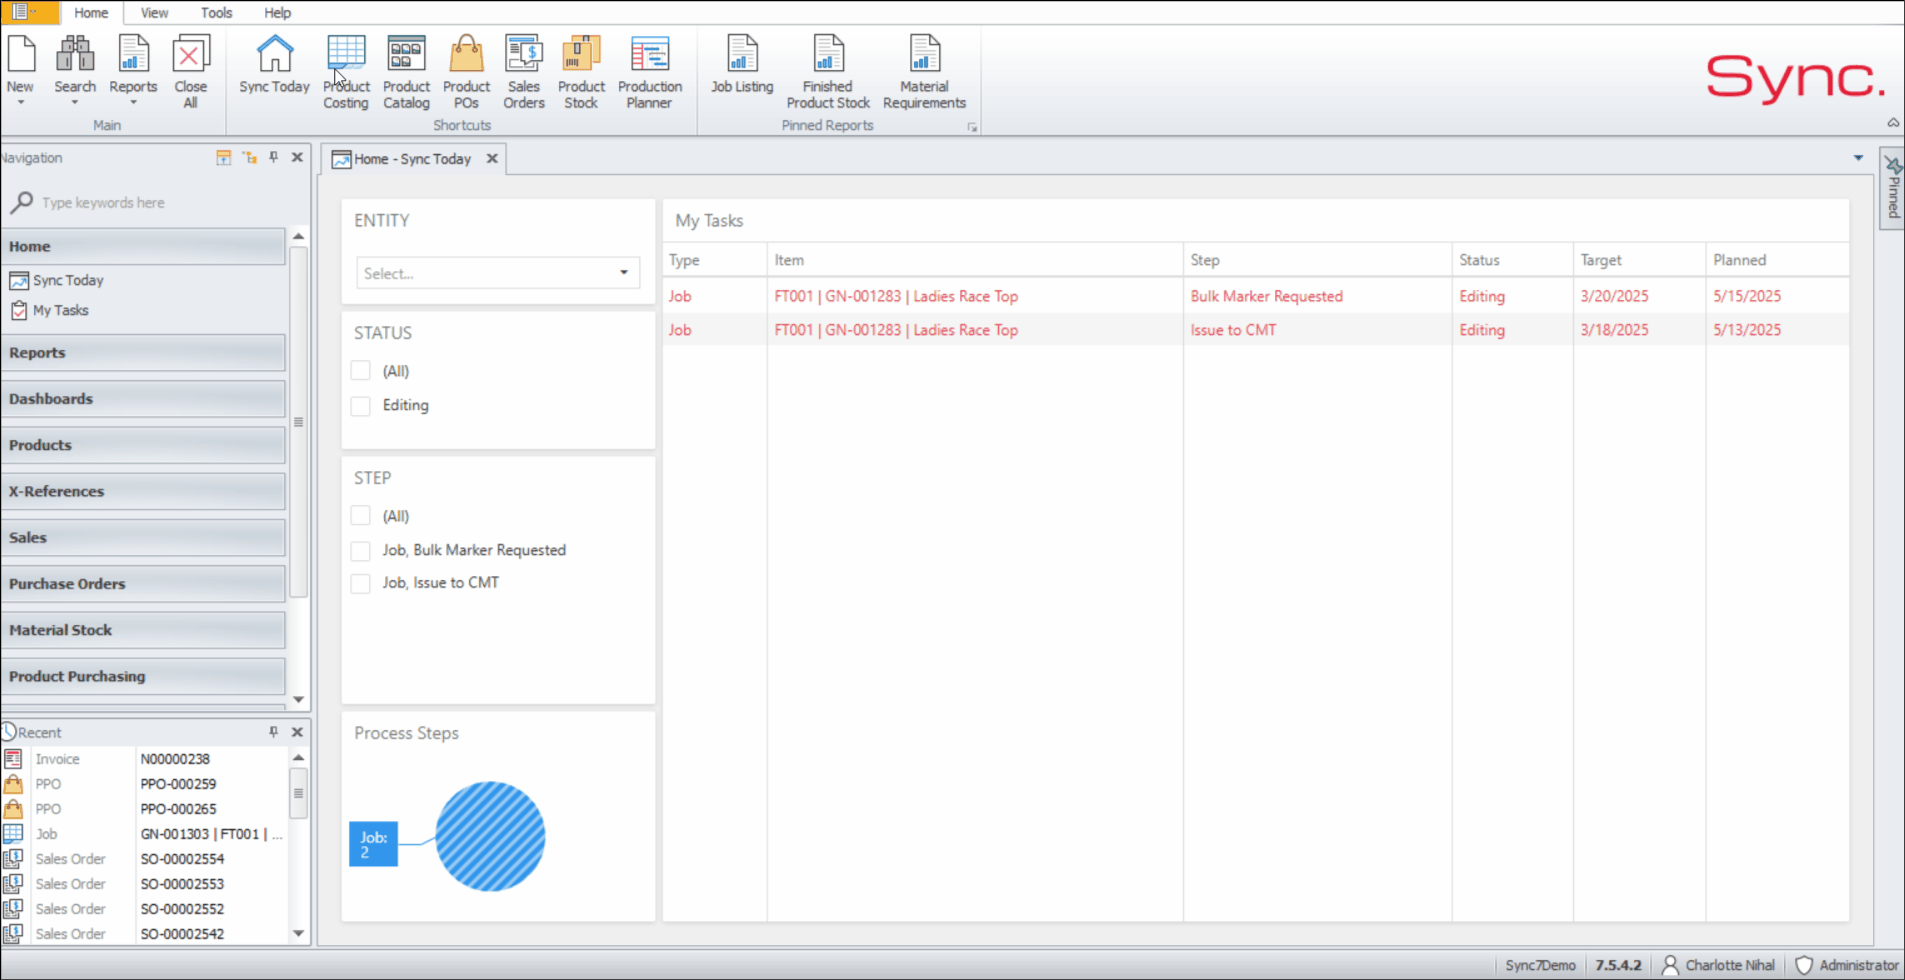The height and width of the screenshot is (980, 1905).
Task: Open the Material Stock navigation group
Action: (143, 630)
